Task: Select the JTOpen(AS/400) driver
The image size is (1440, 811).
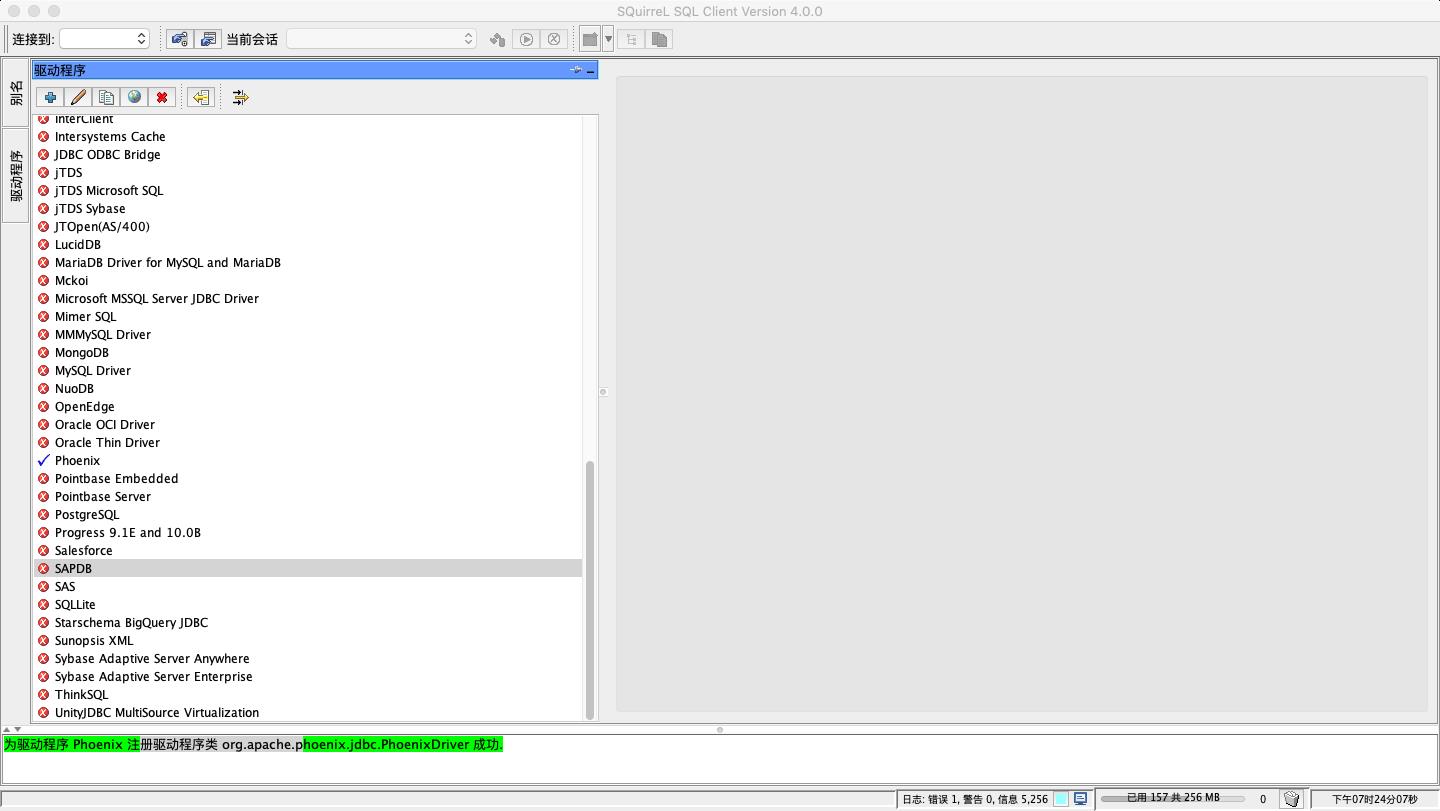Action: click(x=308, y=226)
